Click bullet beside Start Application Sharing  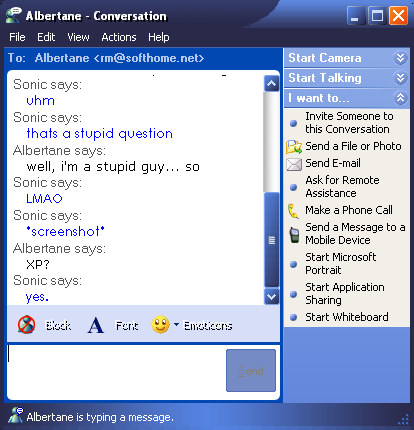click(293, 294)
